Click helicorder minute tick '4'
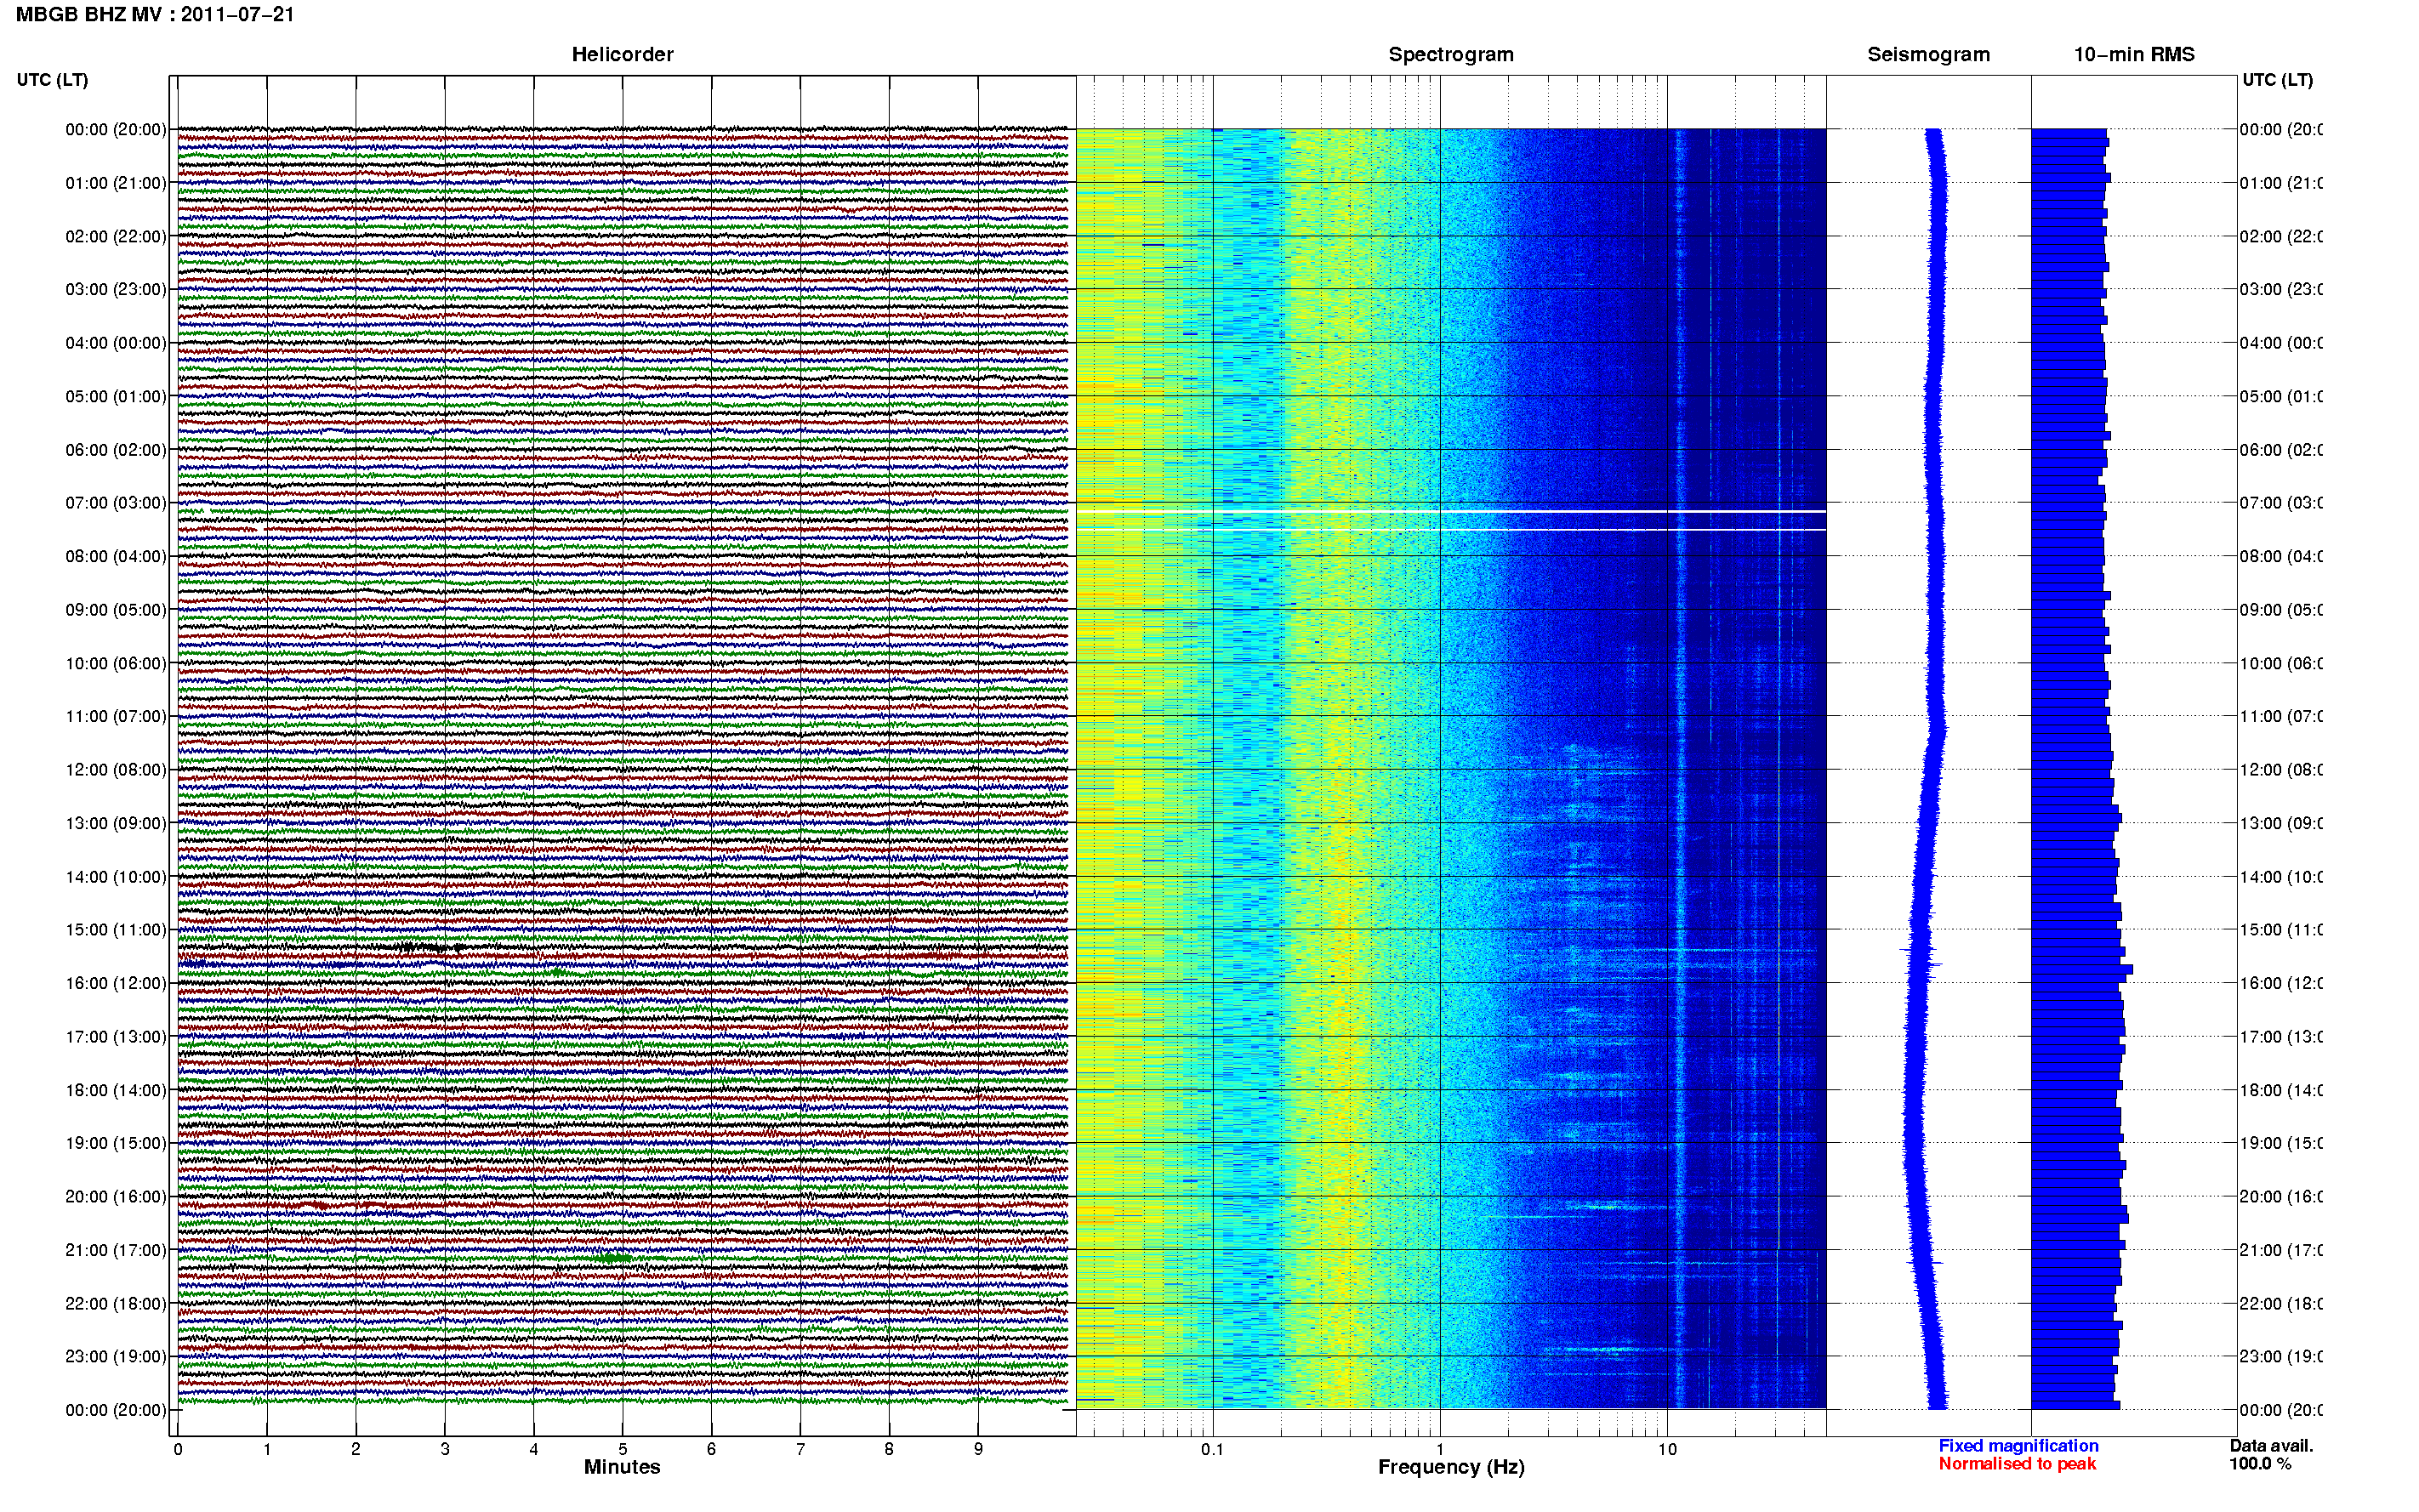The image size is (2419, 1512). (534, 1449)
